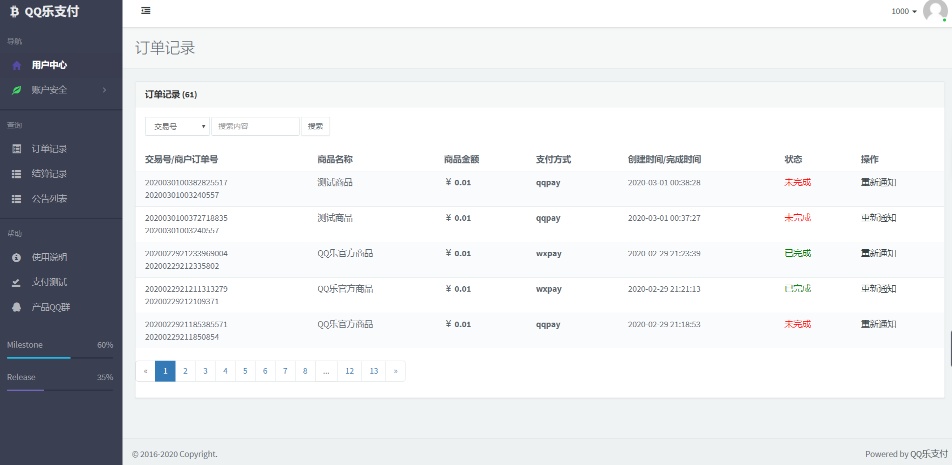Click 重新通知 for the first order
The width and height of the screenshot is (952, 465).
[878, 183]
